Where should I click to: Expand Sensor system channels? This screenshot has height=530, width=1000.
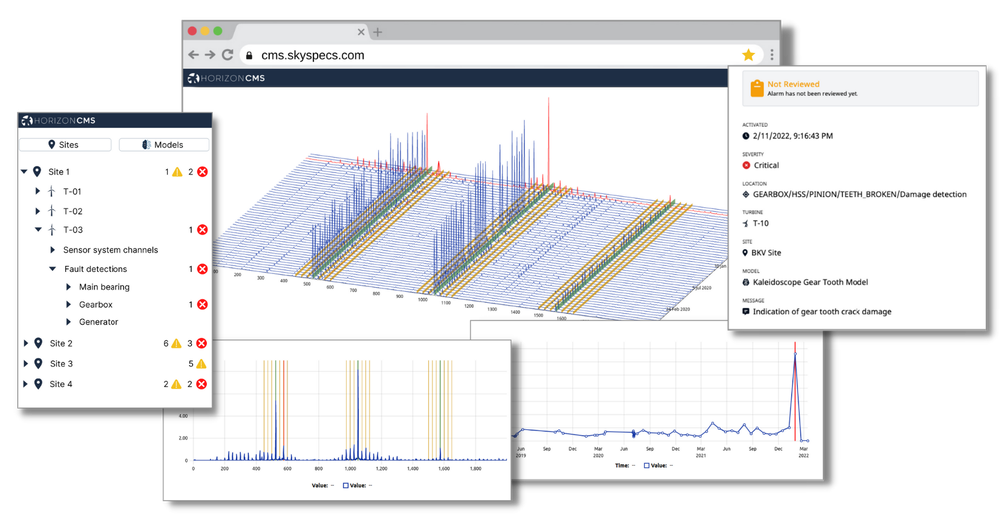[x=52, y=250]
